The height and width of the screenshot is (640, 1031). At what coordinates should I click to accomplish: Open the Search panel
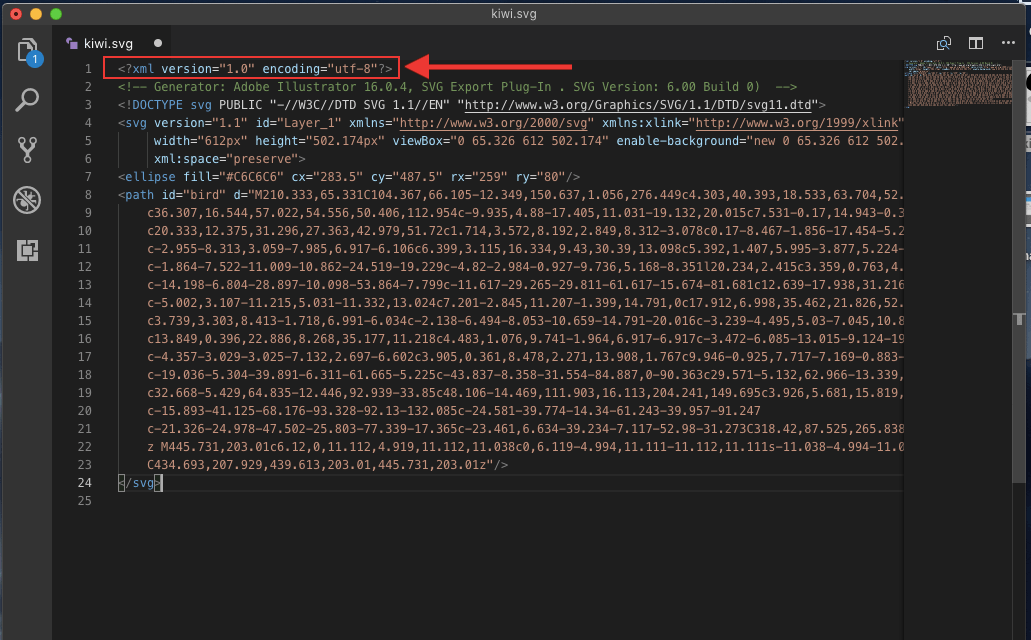click(27, 100)
